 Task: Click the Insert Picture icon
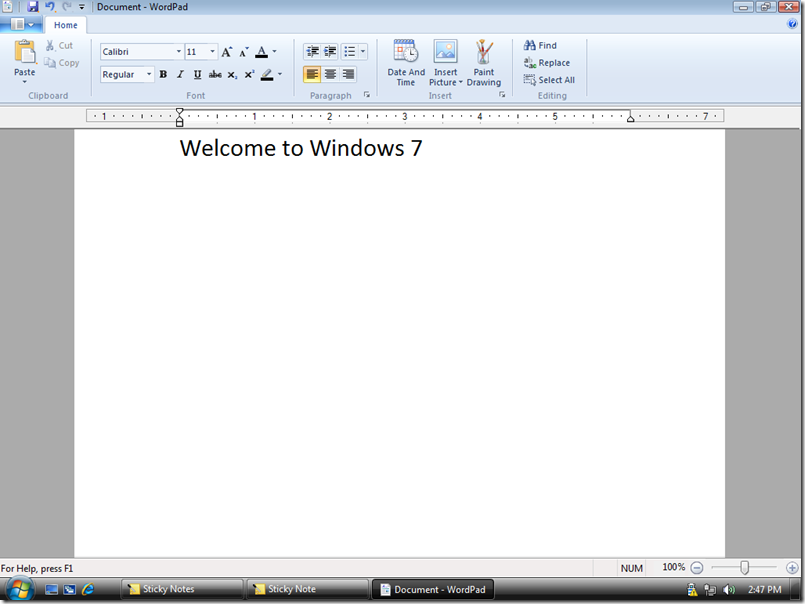pos(445,51)
